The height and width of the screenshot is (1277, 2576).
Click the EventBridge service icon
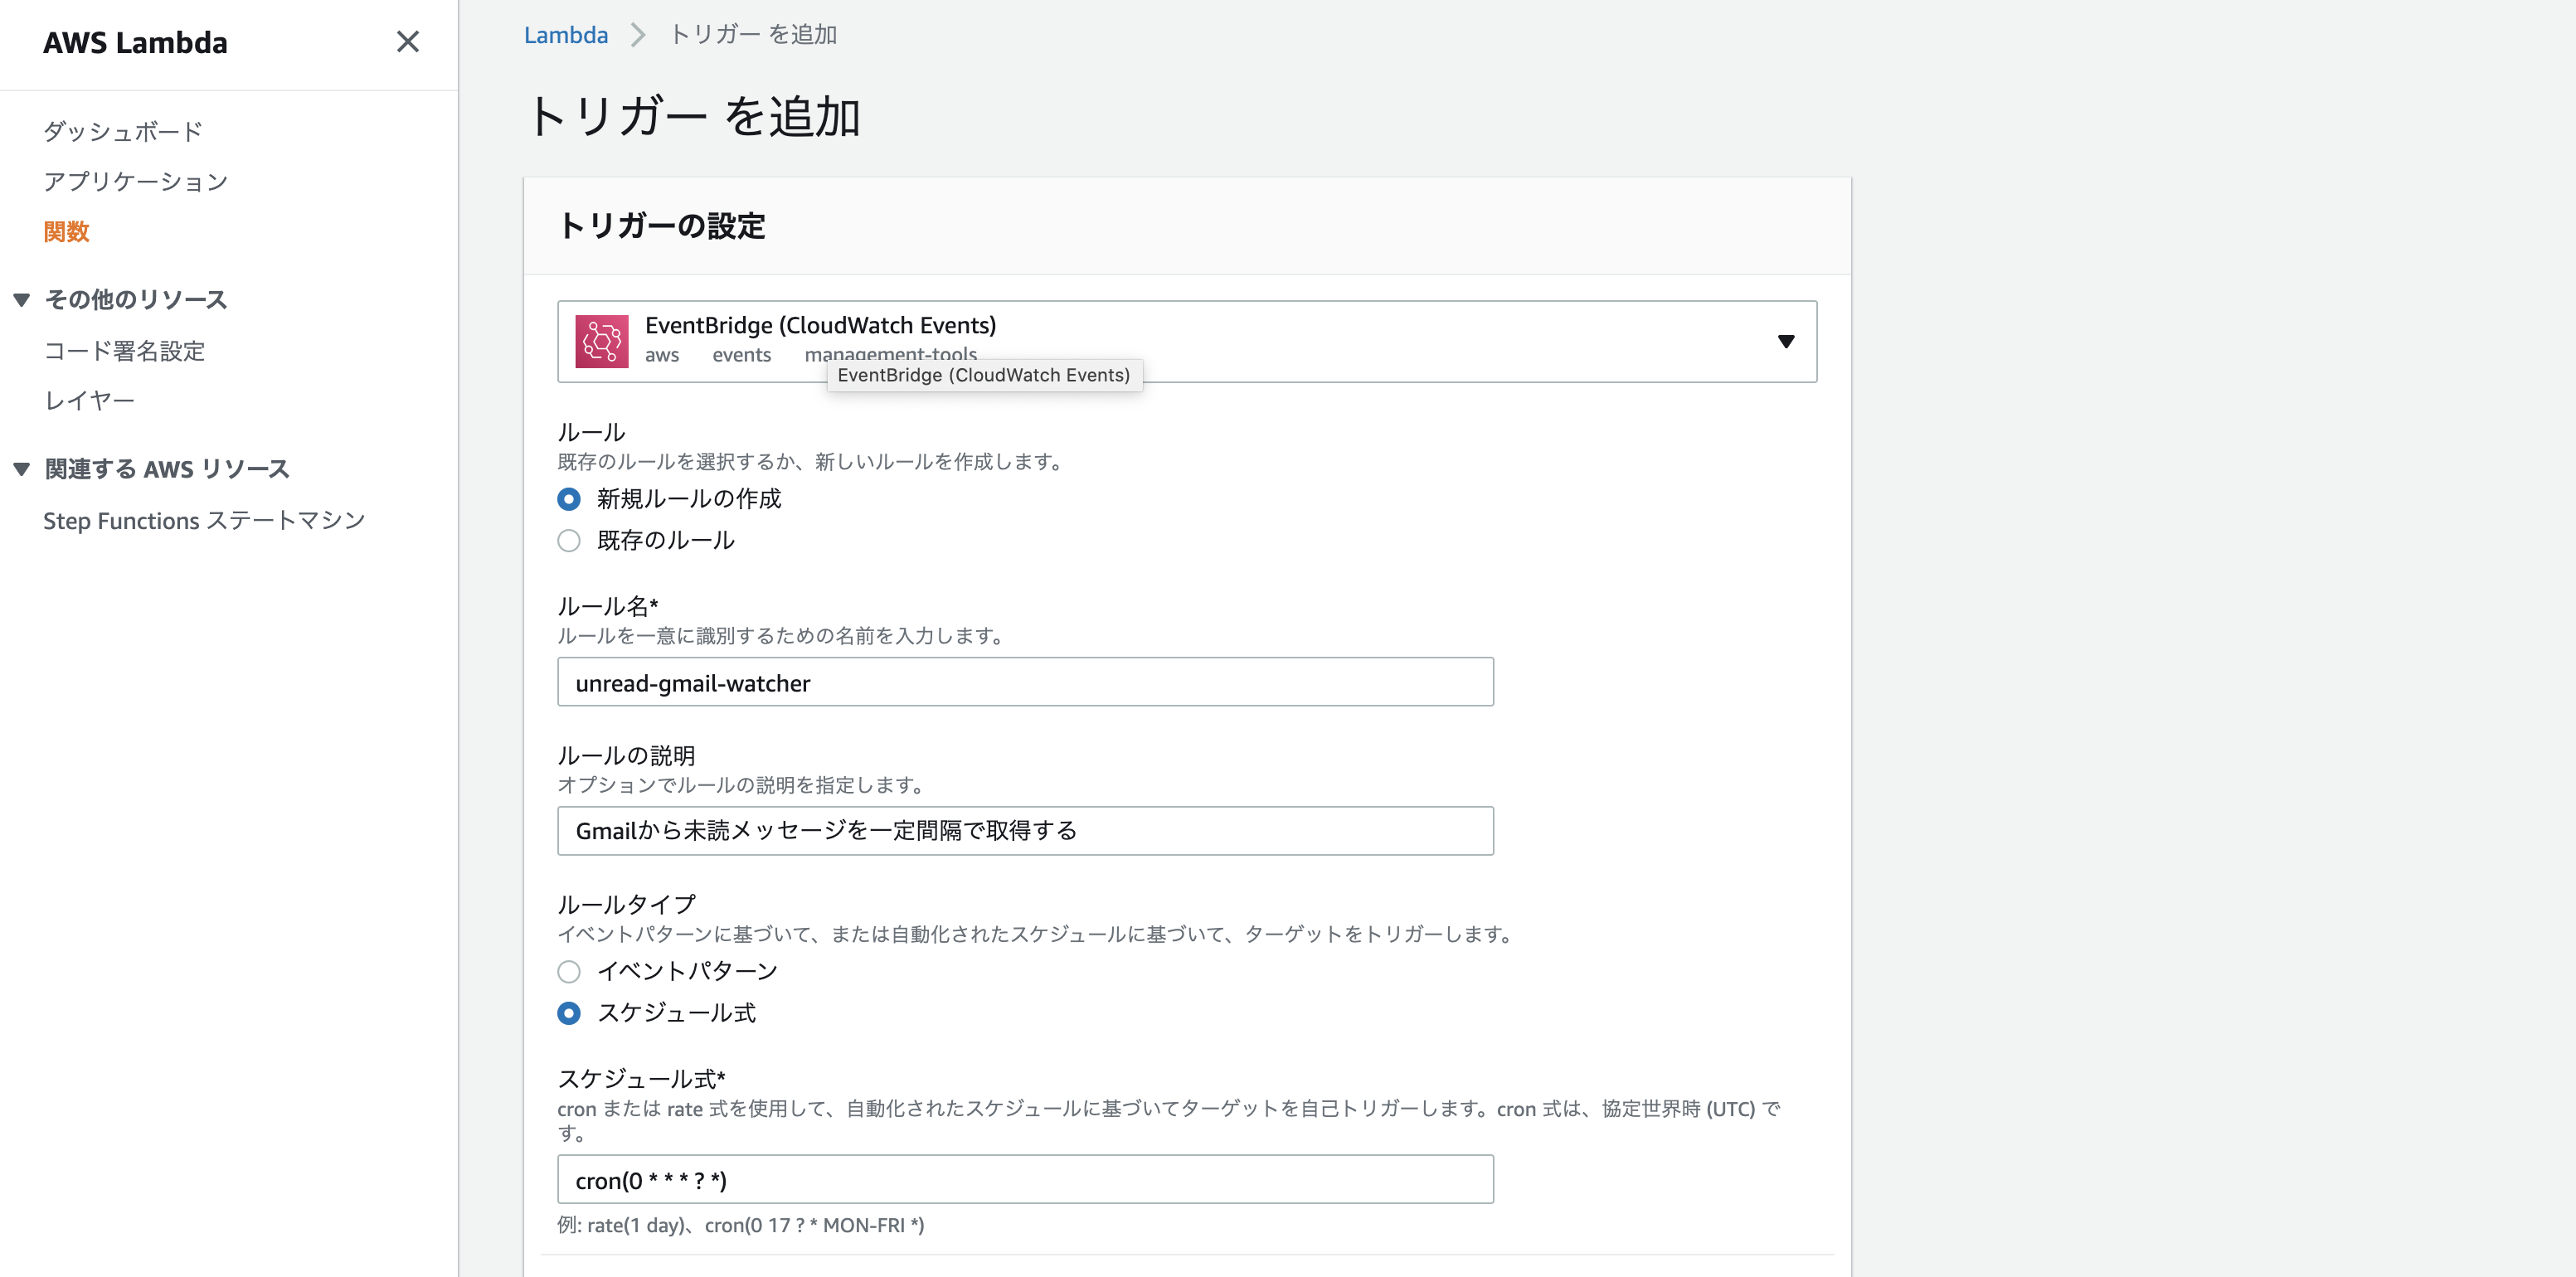pyautogui.click(x=602, y=341)
